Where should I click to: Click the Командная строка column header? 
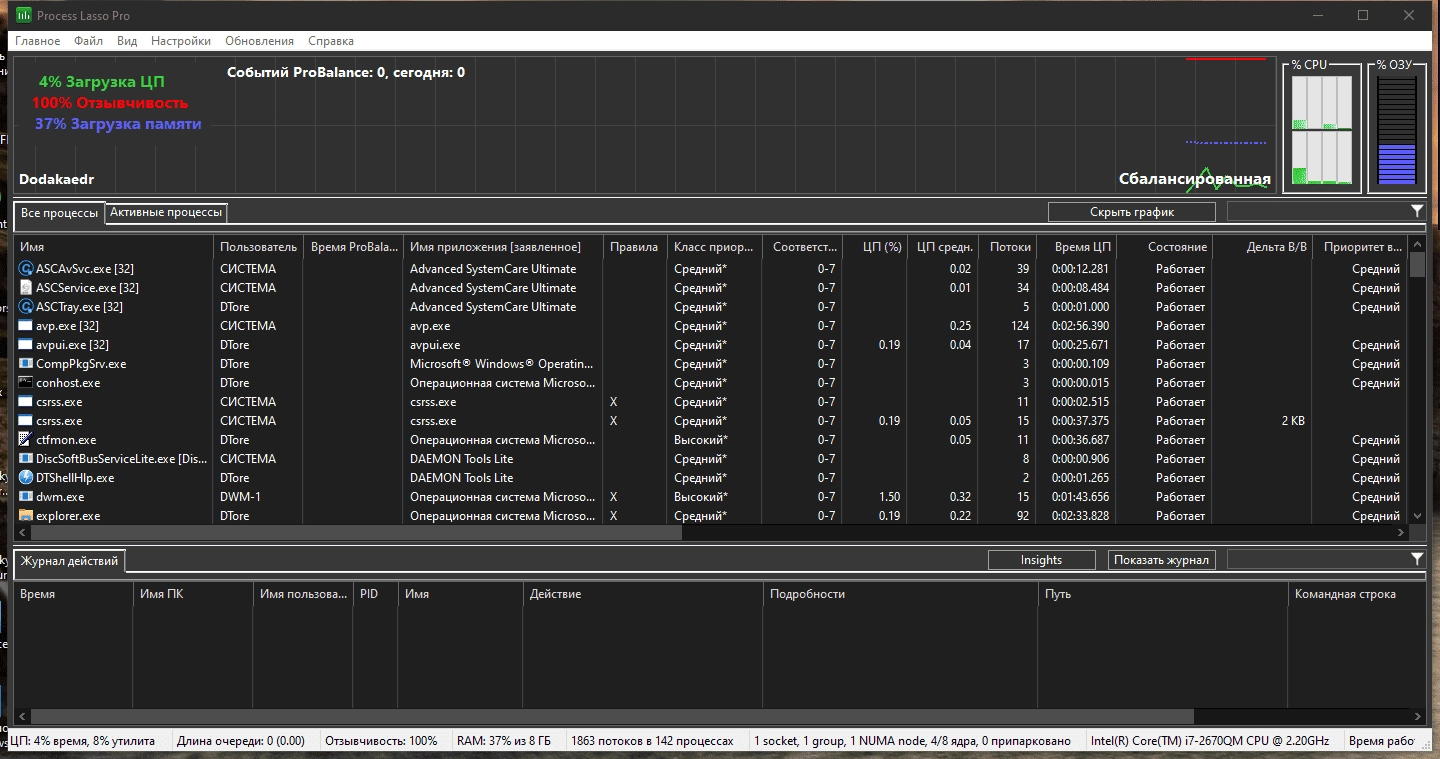1355,594
